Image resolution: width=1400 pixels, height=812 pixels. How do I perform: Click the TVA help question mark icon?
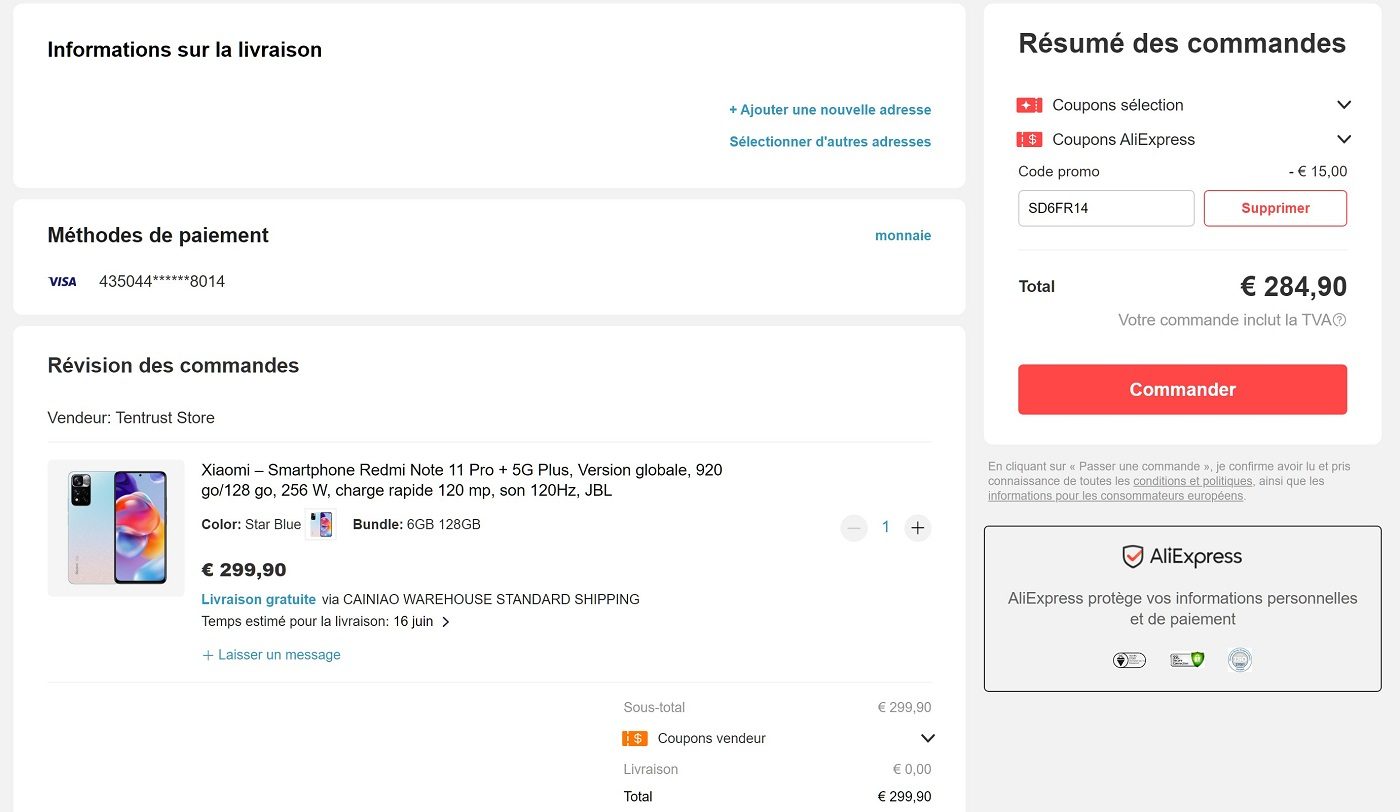1339,320
